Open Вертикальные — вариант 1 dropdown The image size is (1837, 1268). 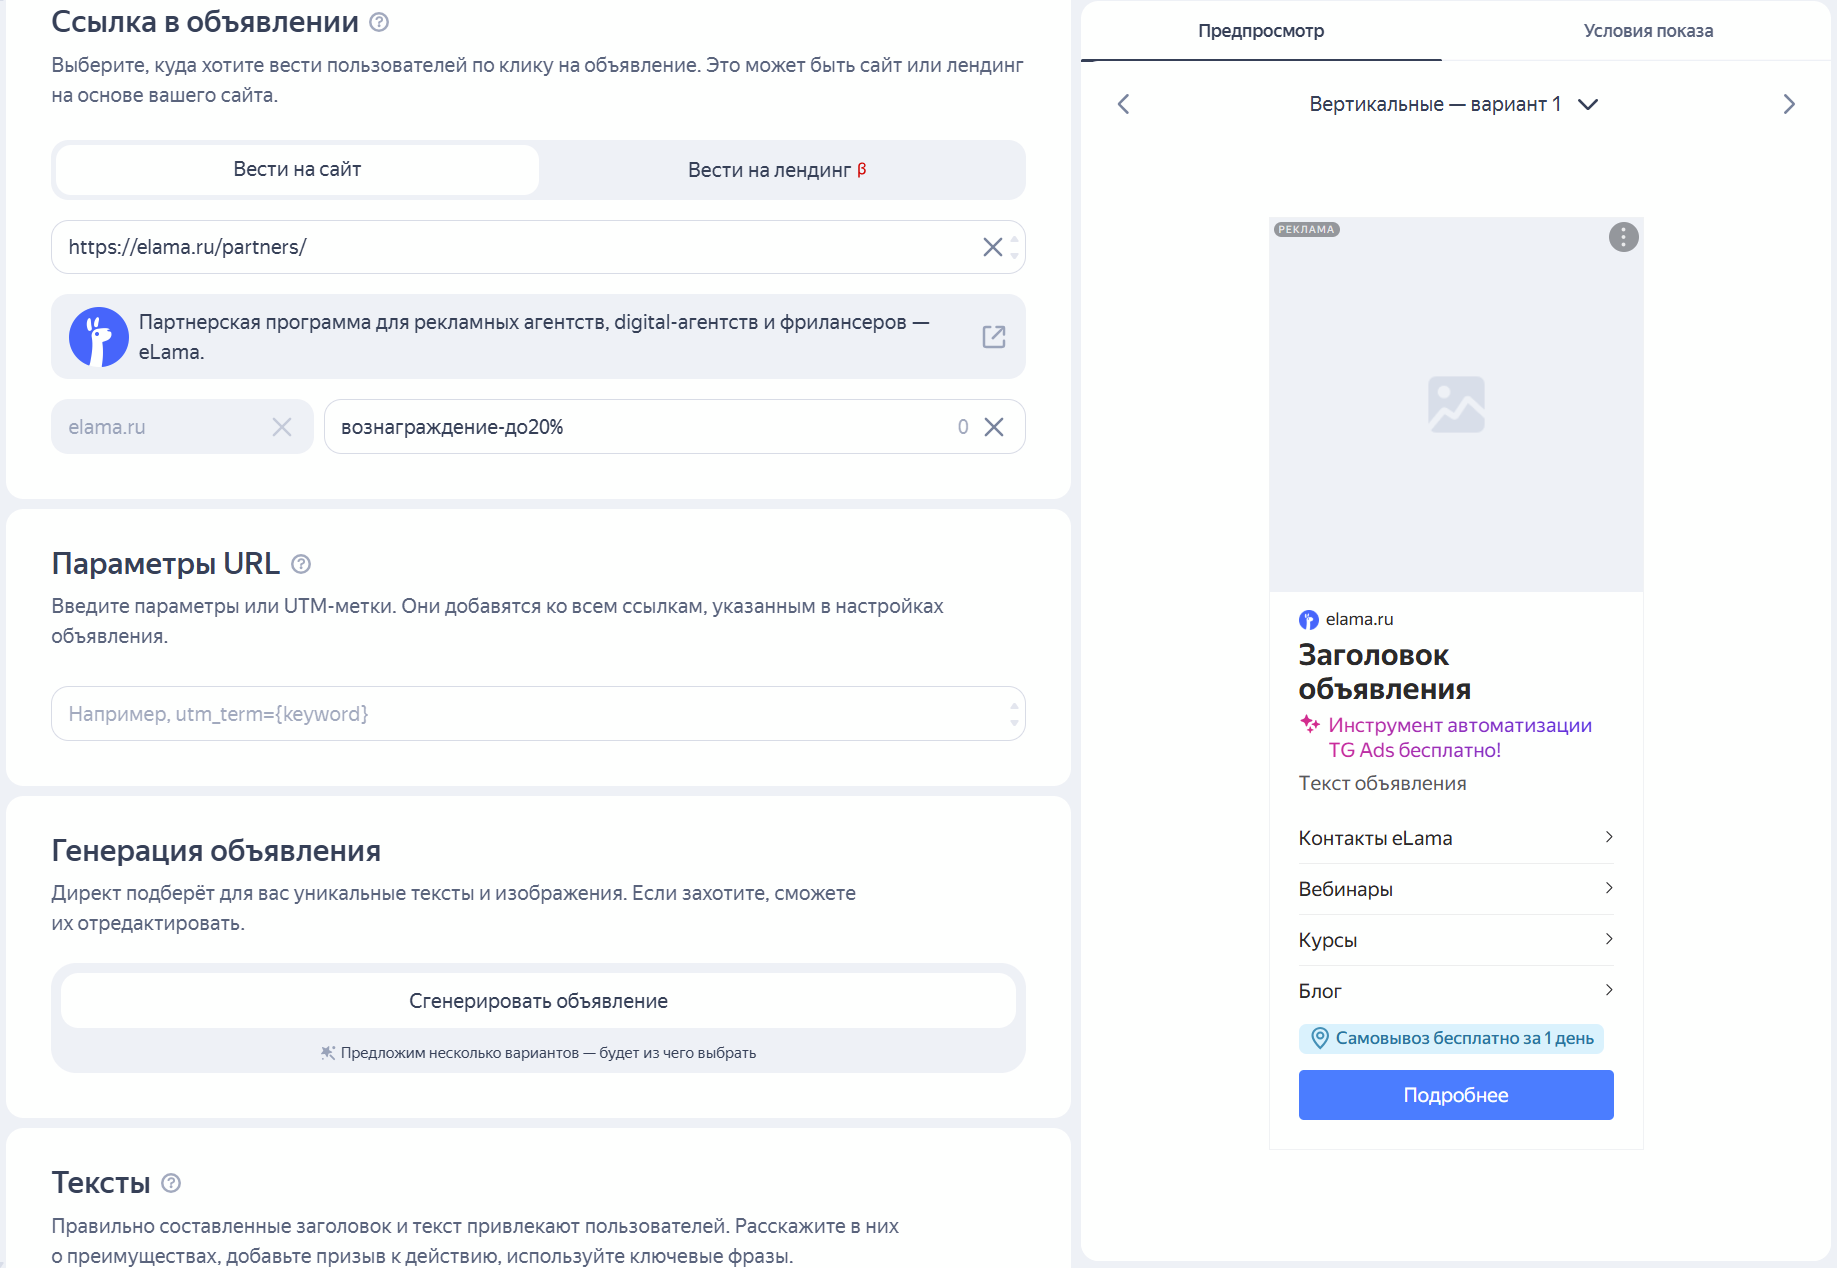pyautogui.click(x=1454, y=104)
